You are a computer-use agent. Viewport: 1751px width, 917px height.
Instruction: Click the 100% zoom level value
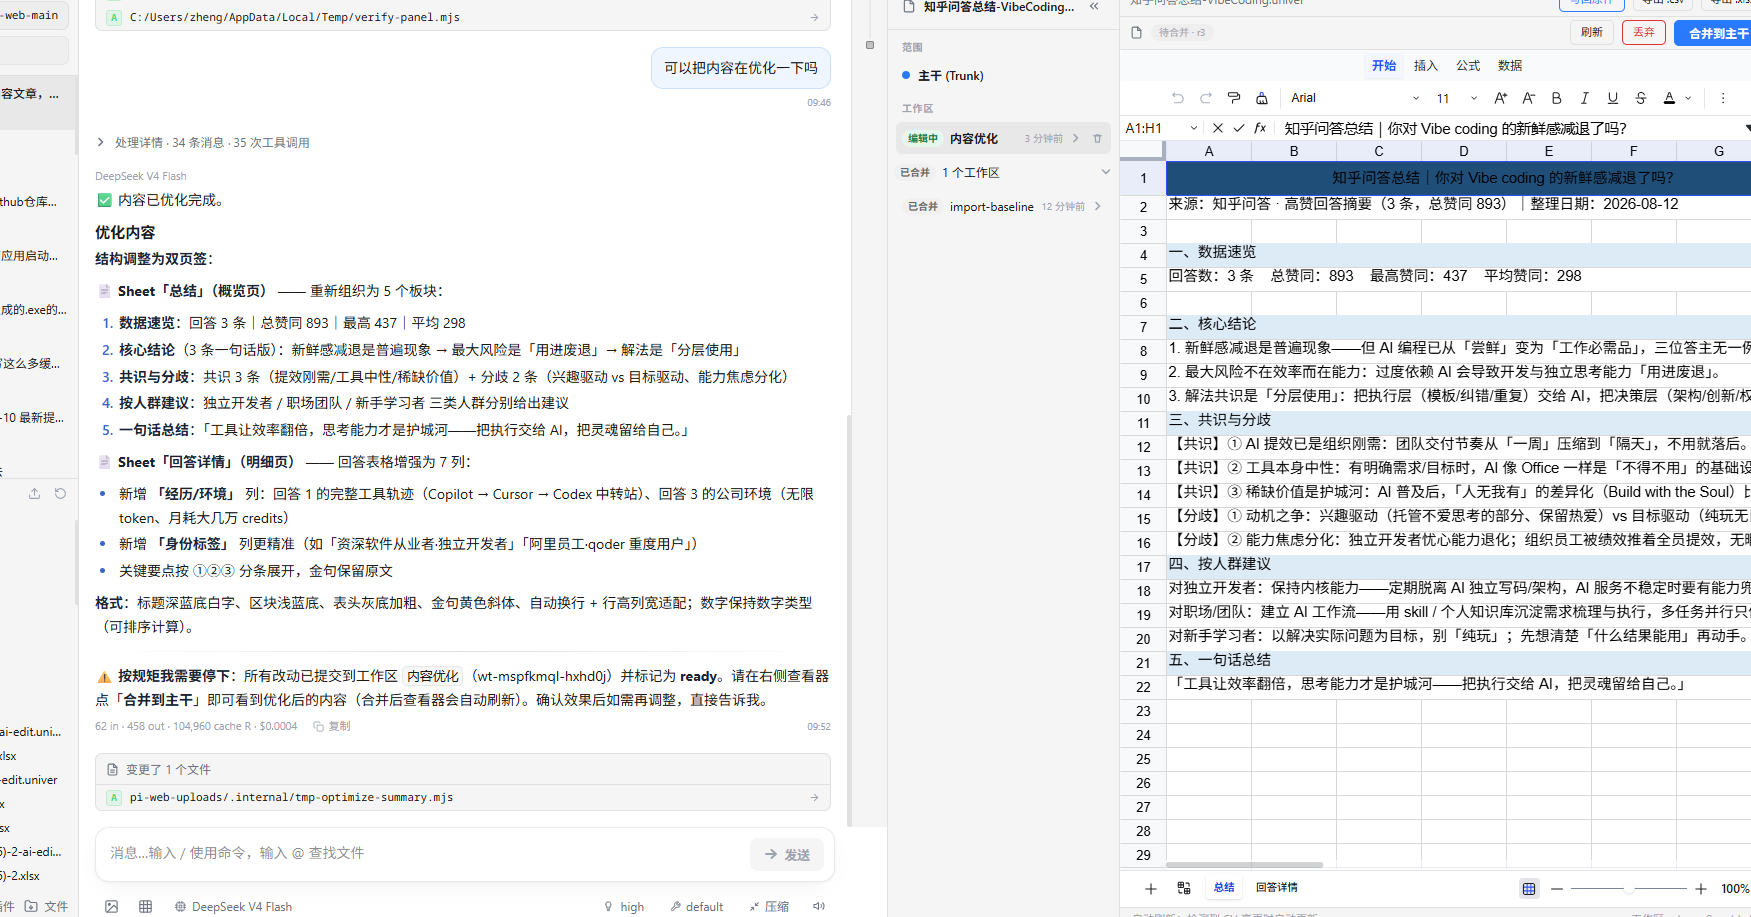tap(1735, 889)
